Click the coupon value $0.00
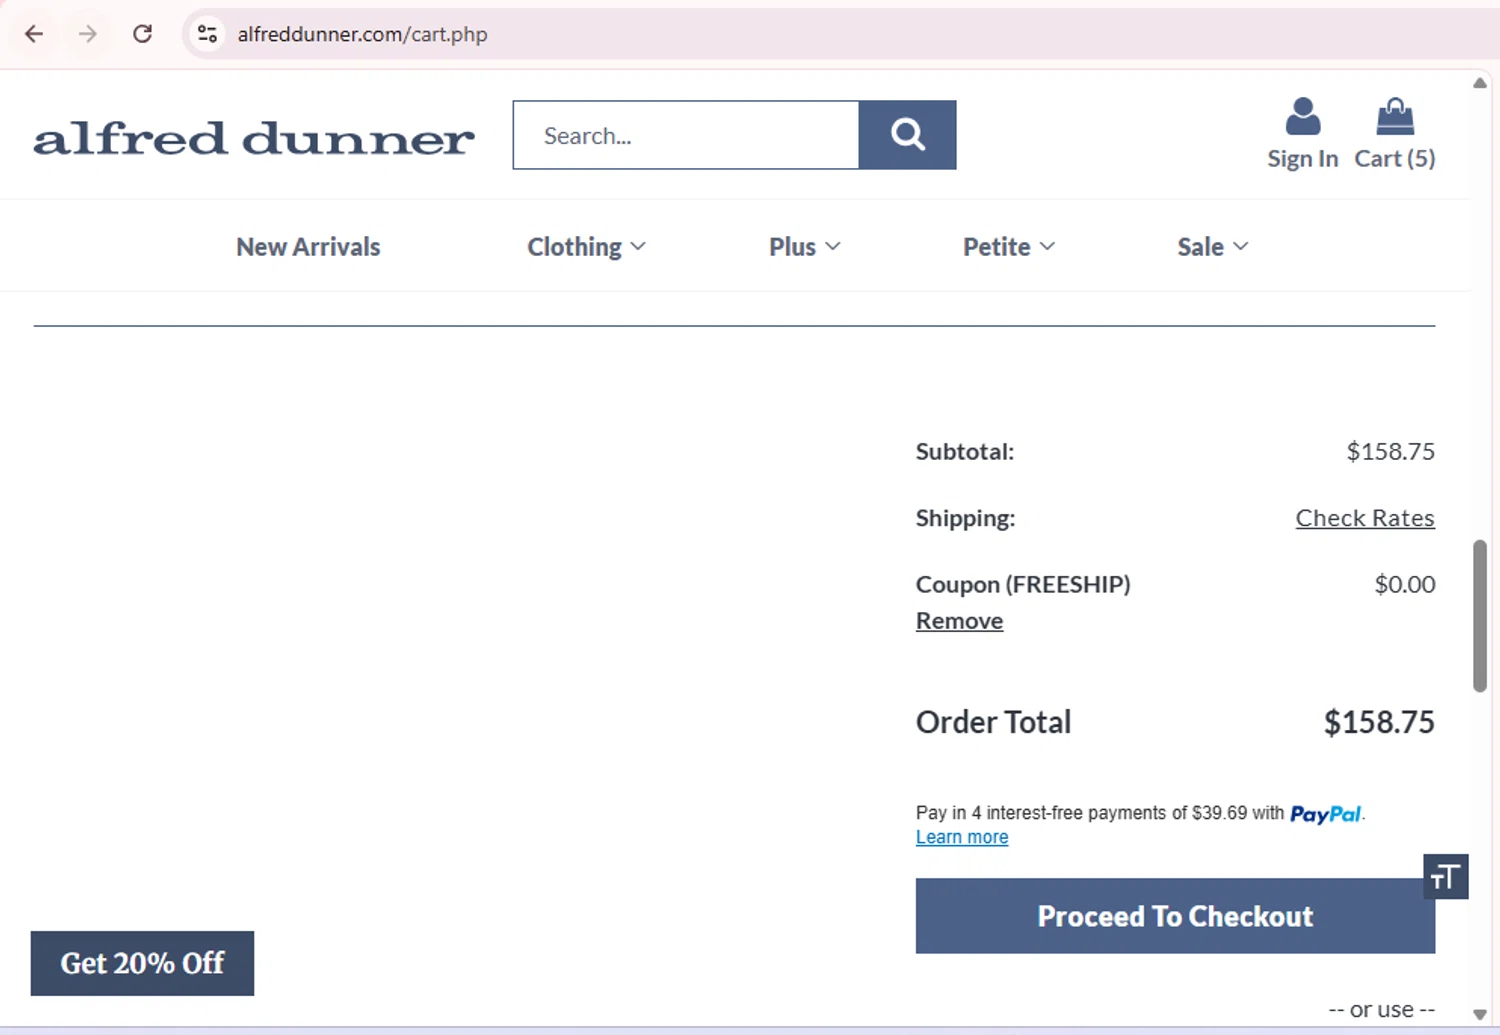Viewport: 1500px width, 1035px height. pos(1404,584)
